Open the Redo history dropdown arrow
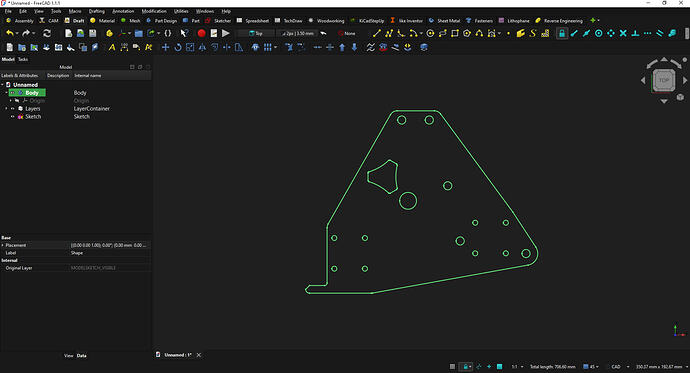 coord(33,33)
